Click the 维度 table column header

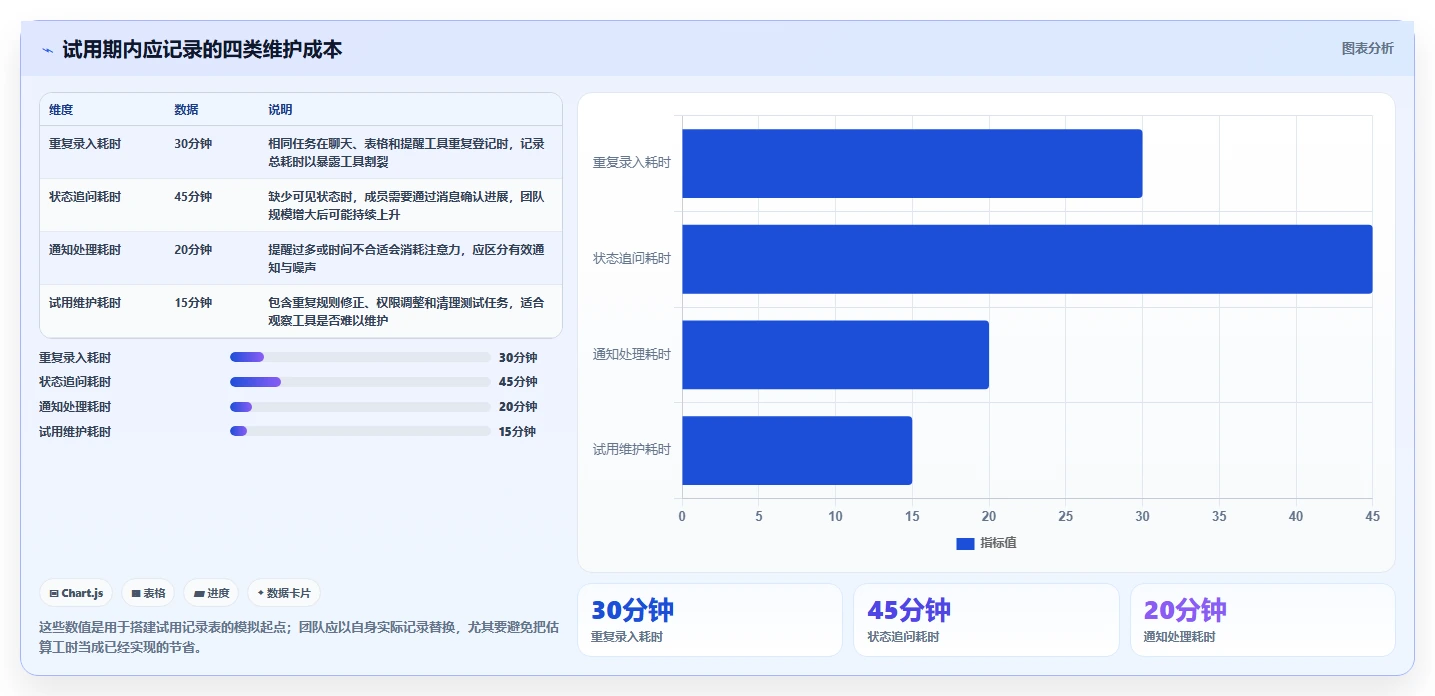[61, 110]
